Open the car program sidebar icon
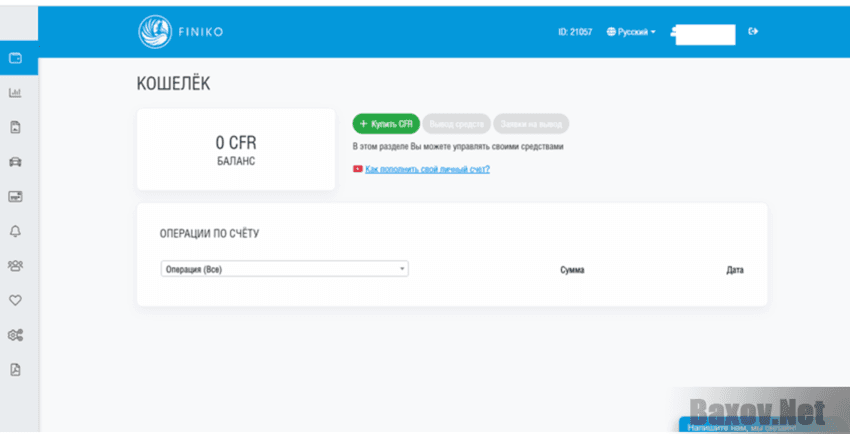 pyautogui.click(x=15, y=162)
